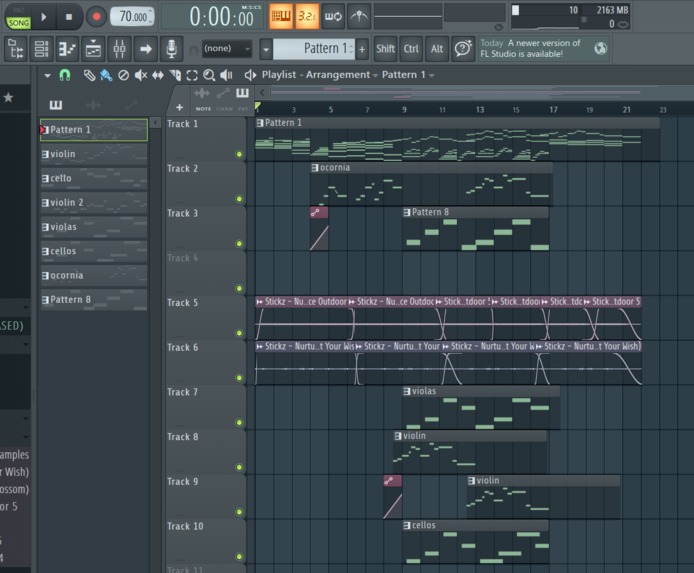Image resolution: width=694 pixels, height=573 pixels.
Task: Click the right arrow toolbar icon
Action: pos(146,49)
